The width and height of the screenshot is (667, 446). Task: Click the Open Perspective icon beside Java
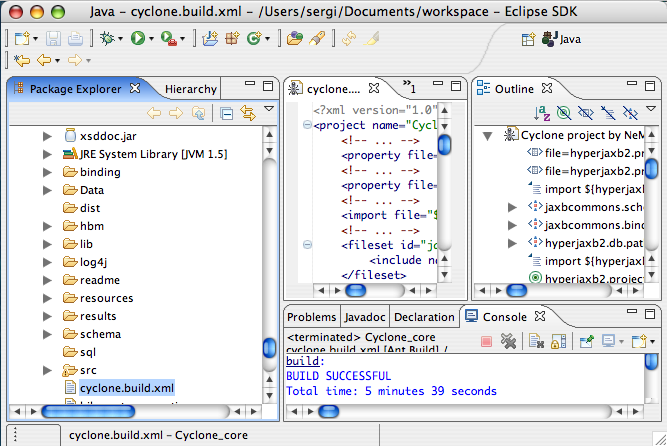click(x=528, y=39)
